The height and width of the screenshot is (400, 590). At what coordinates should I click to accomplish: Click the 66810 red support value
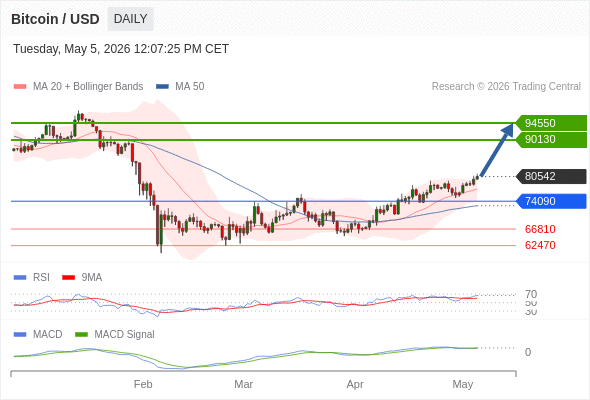540,229
